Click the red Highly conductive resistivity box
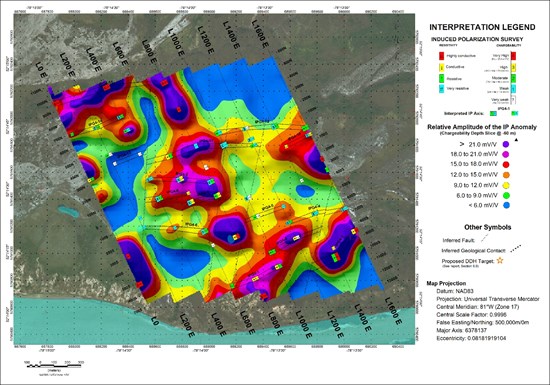The width and height of the screenshot is (550, 385). click(442, 56)
